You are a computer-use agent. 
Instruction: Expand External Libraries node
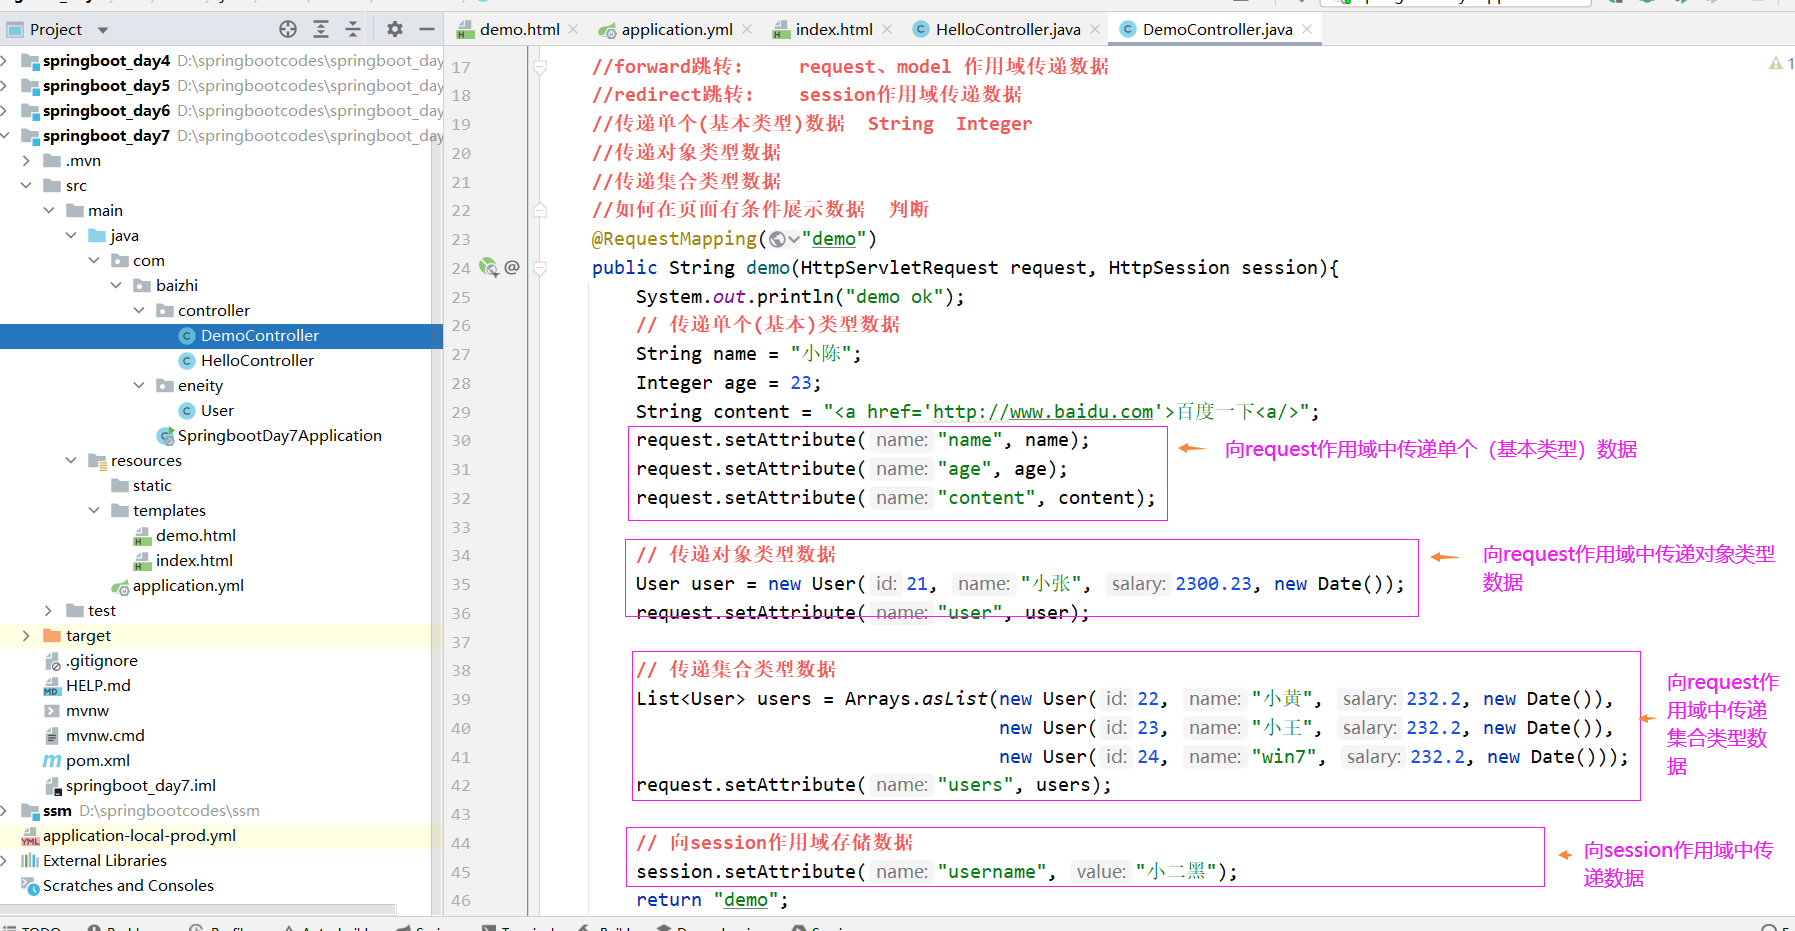coord(5,861)
